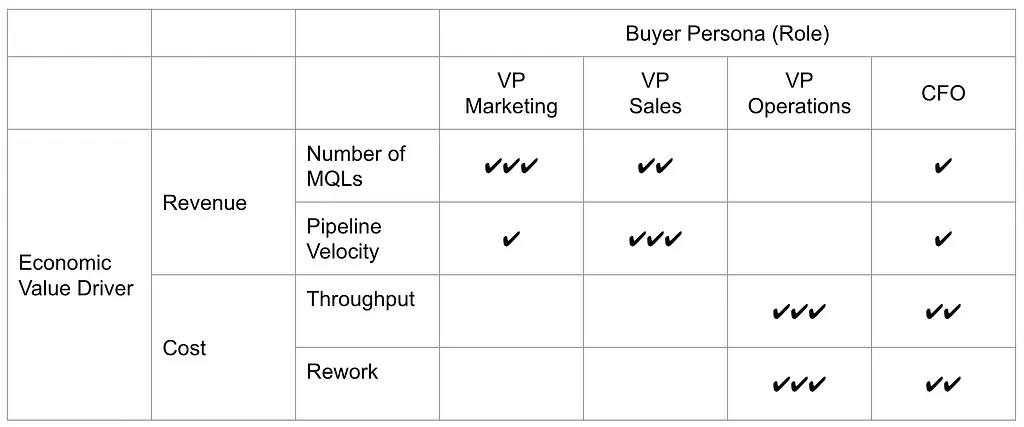
Task: Select the VP Operations column header
Action: (x=799, y=93)
